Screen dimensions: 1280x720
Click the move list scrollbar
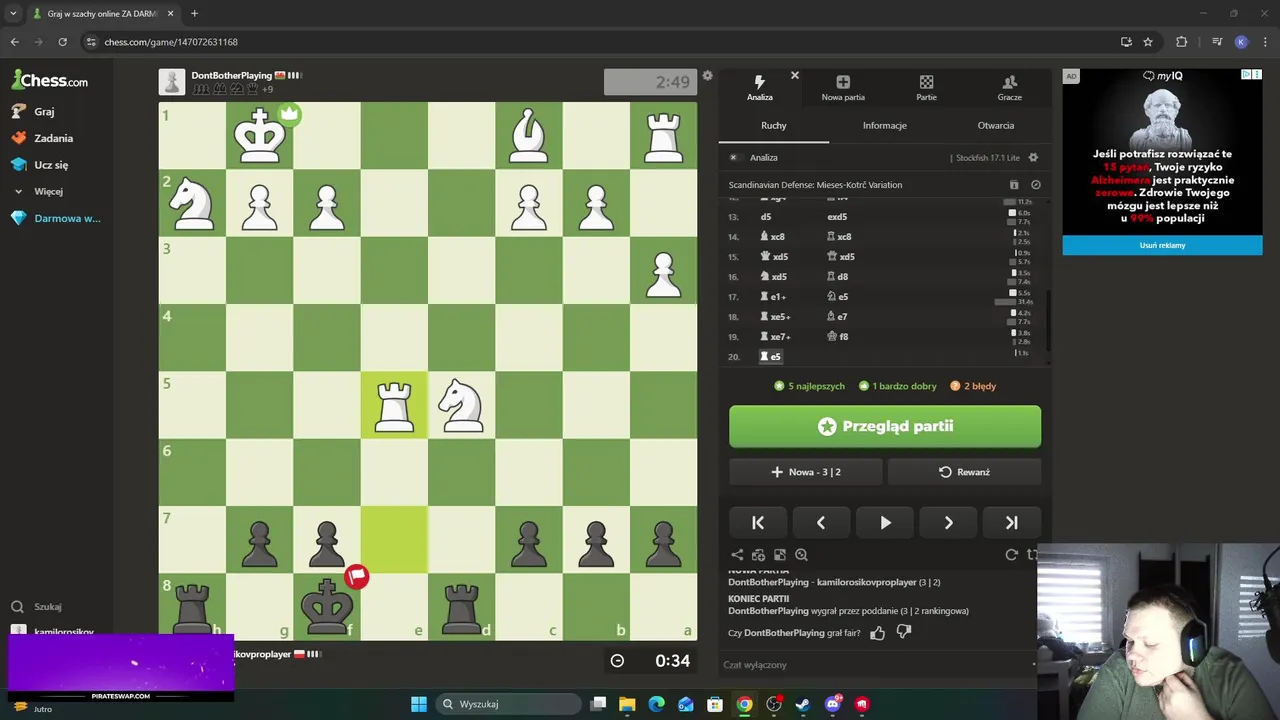click(x=1048, y=320)
